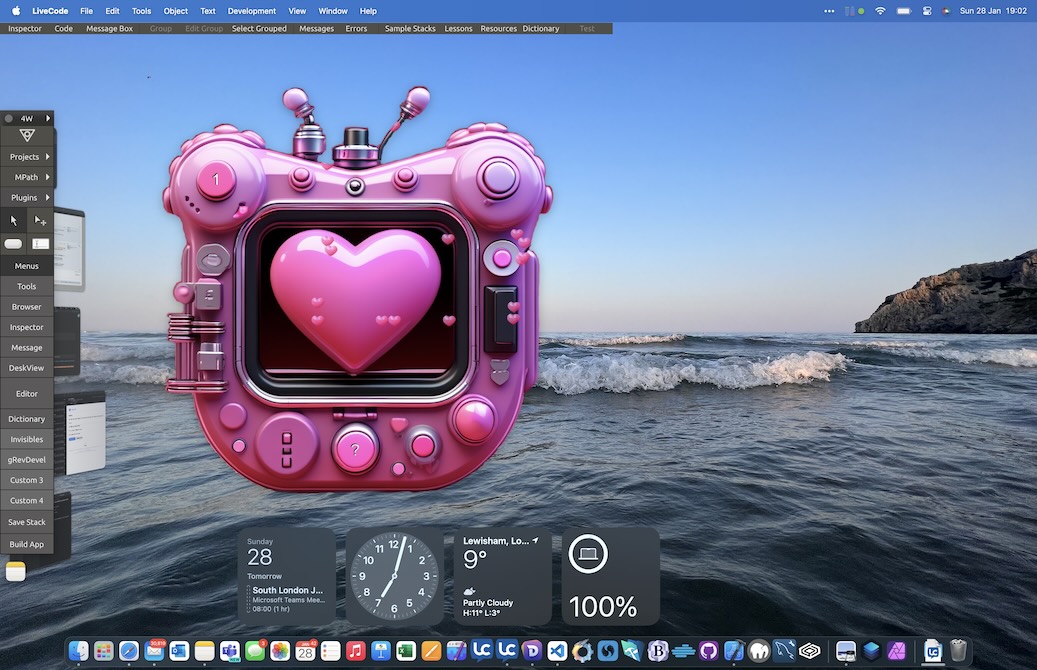
Task: Click the 4W triangle logo icon
Action: coord(27,136)
